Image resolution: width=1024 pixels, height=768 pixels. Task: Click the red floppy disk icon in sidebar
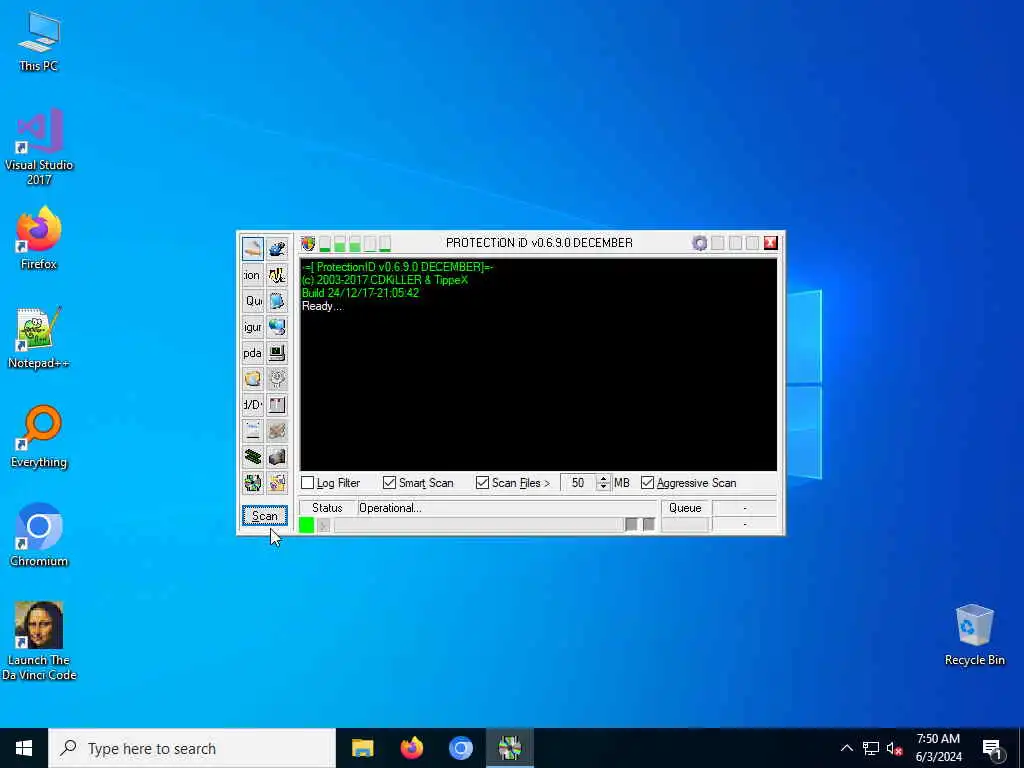(277, 405)
